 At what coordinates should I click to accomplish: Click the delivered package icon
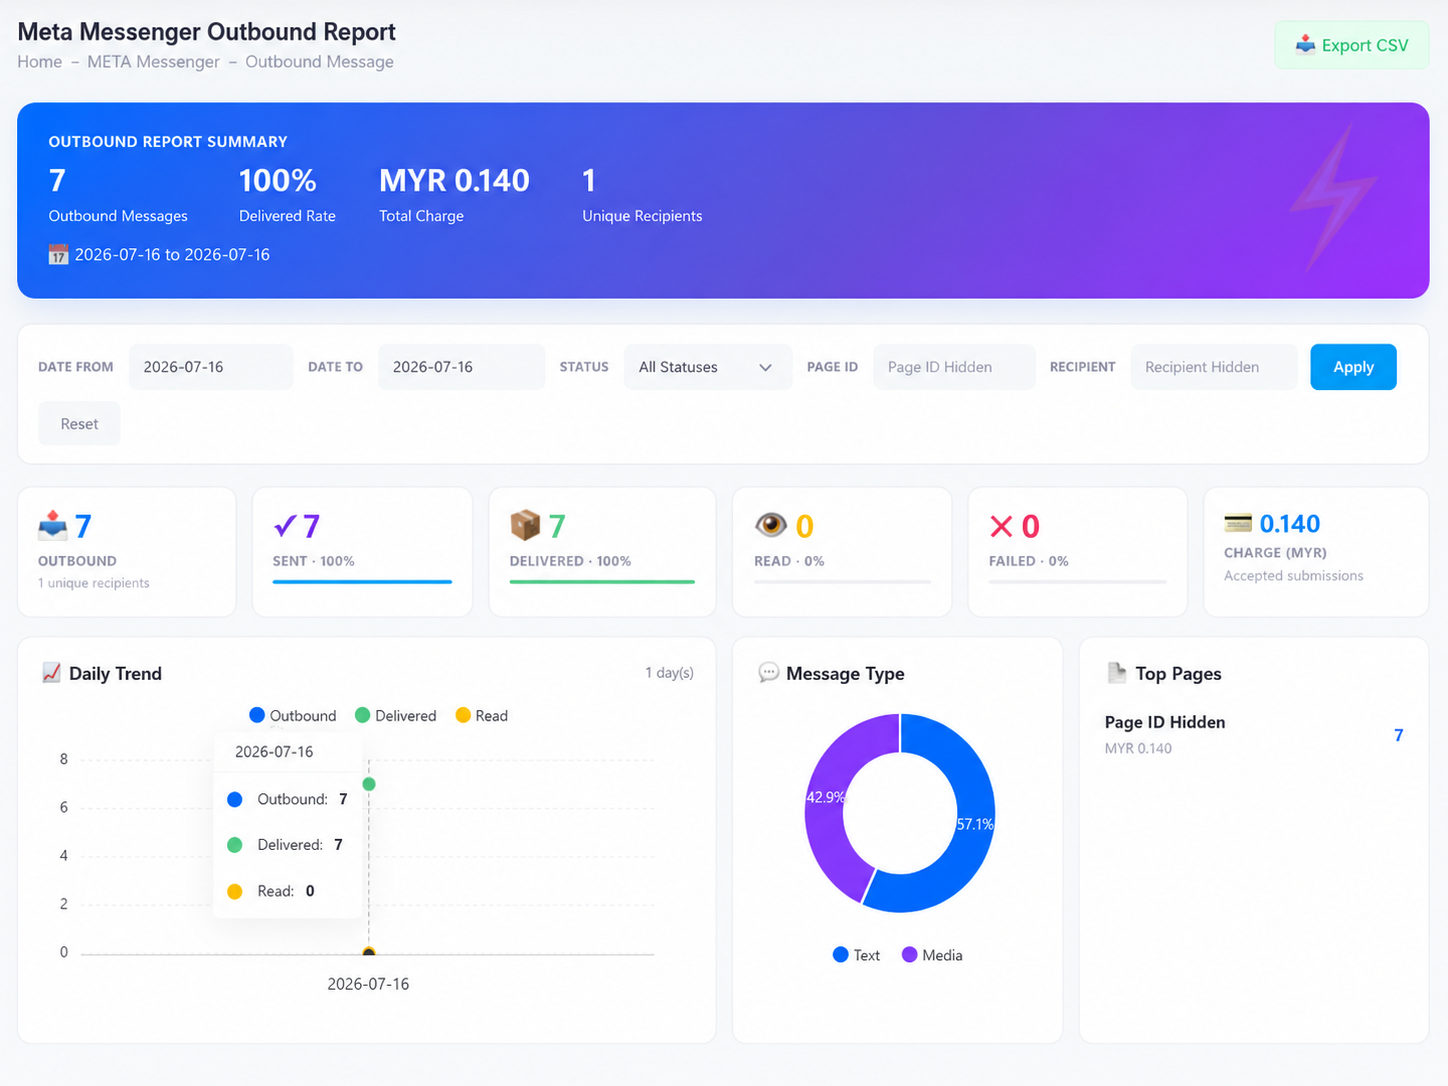[525, 525]
